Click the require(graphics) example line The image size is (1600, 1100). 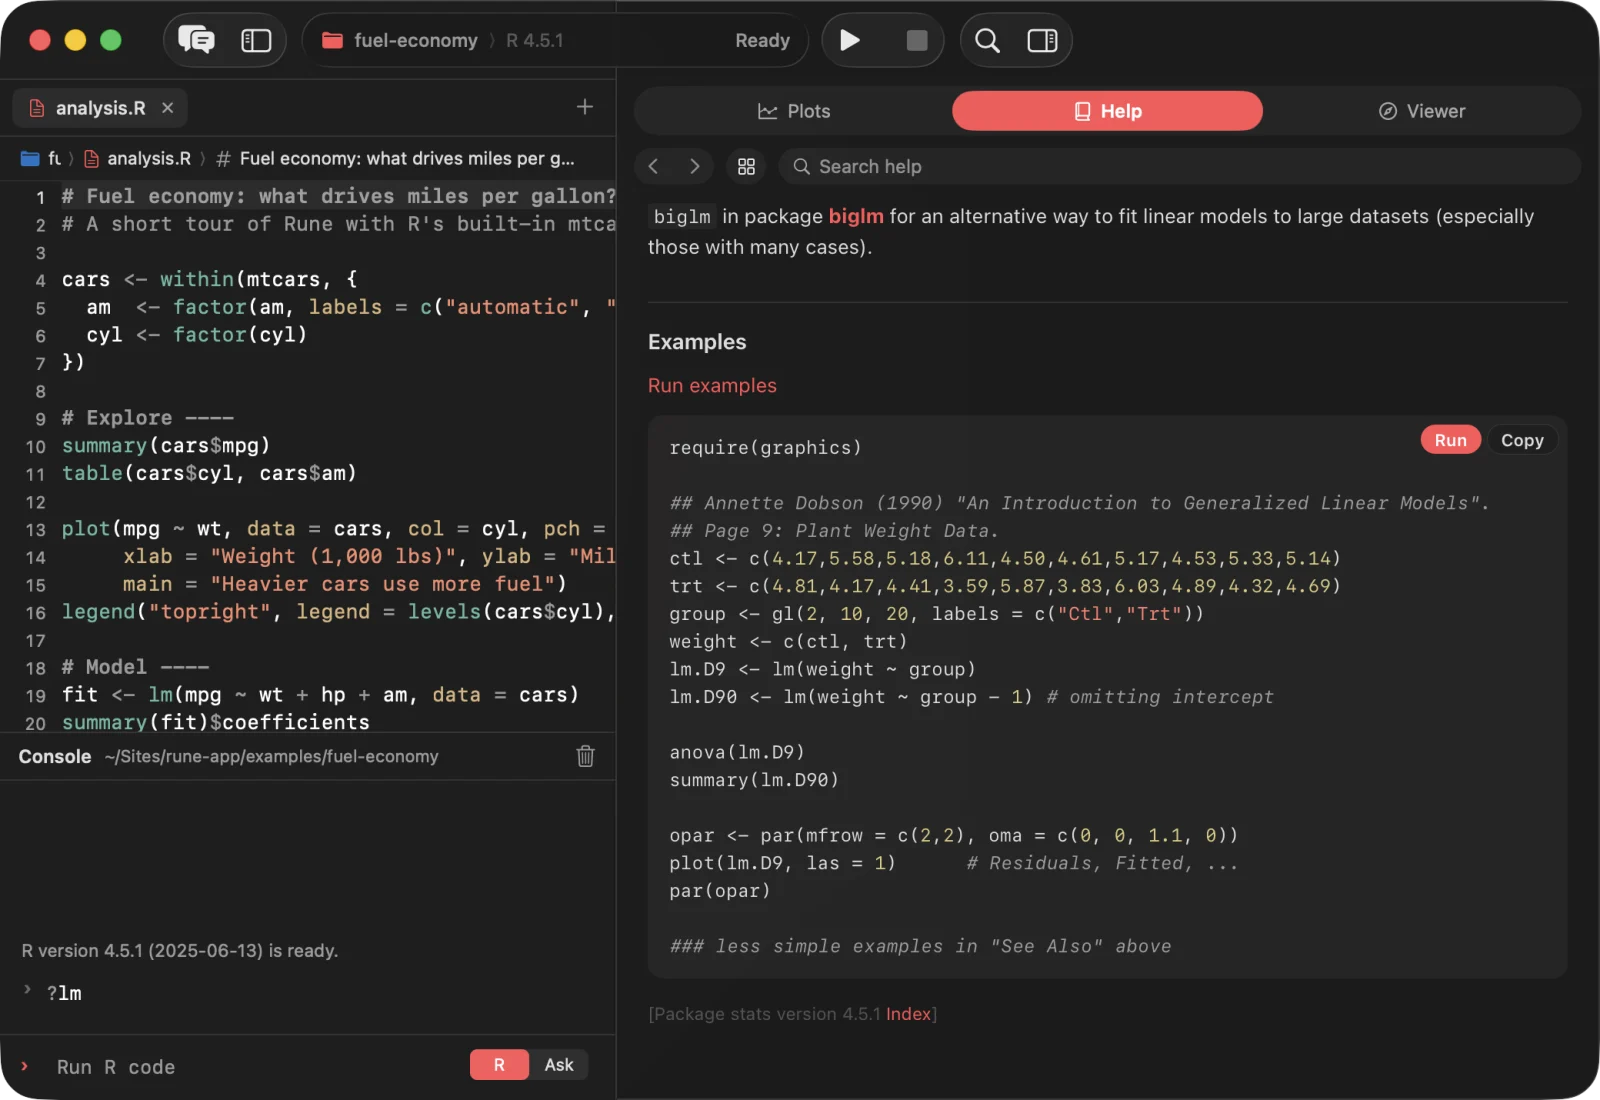coord(765,448)
